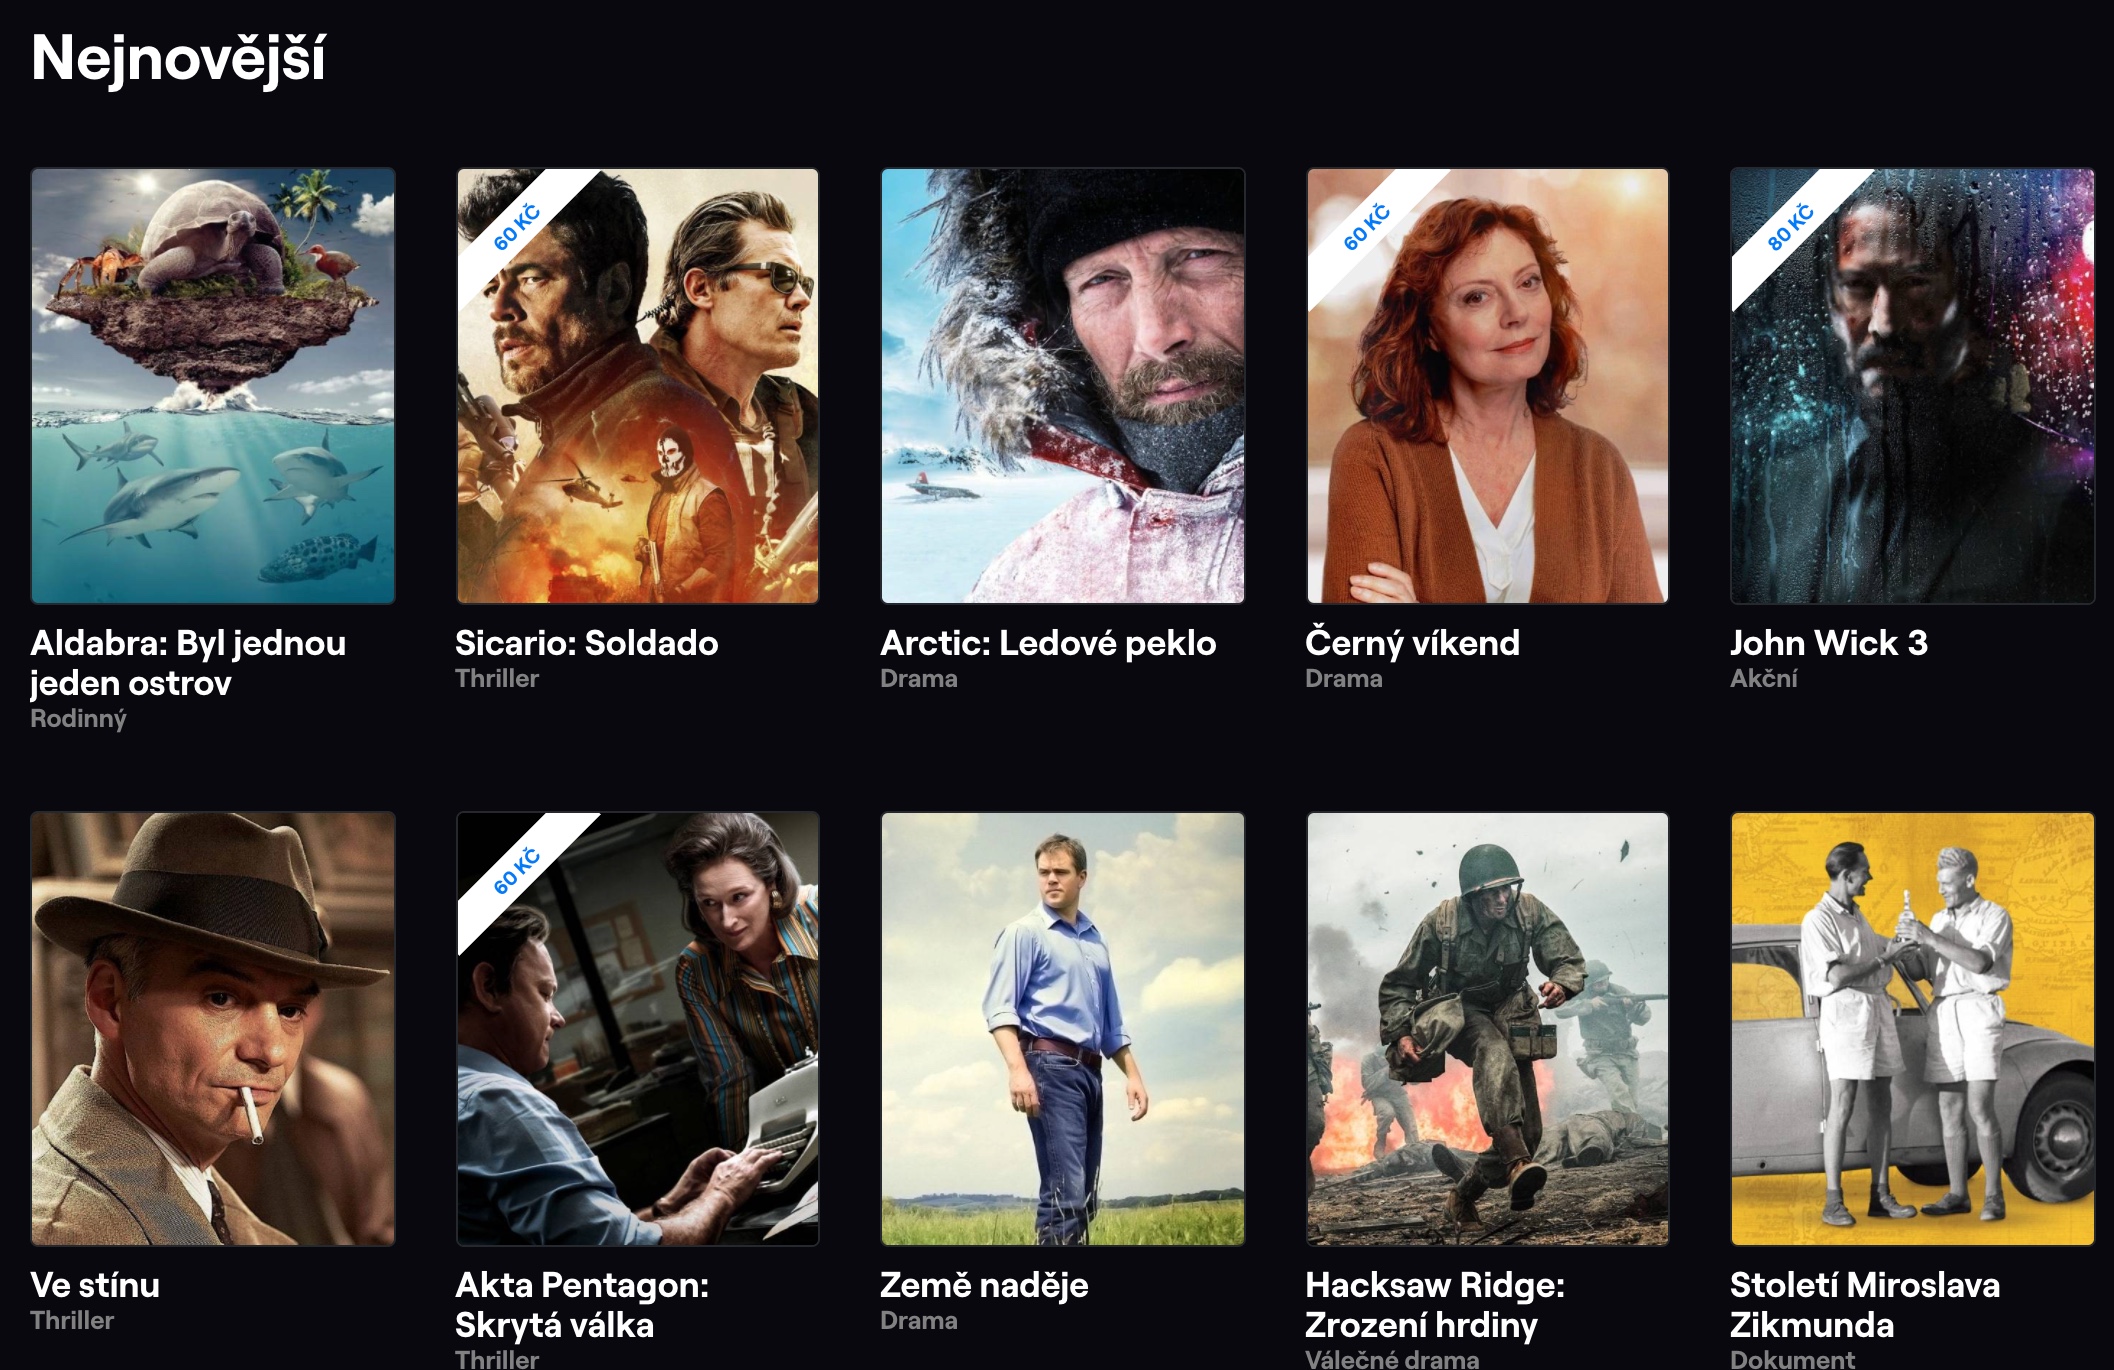Click the 60 Kč badge on Sicario: Soldado
Image resolution: width=2114 pixels, height=1370 pixels.
point(517,228)
